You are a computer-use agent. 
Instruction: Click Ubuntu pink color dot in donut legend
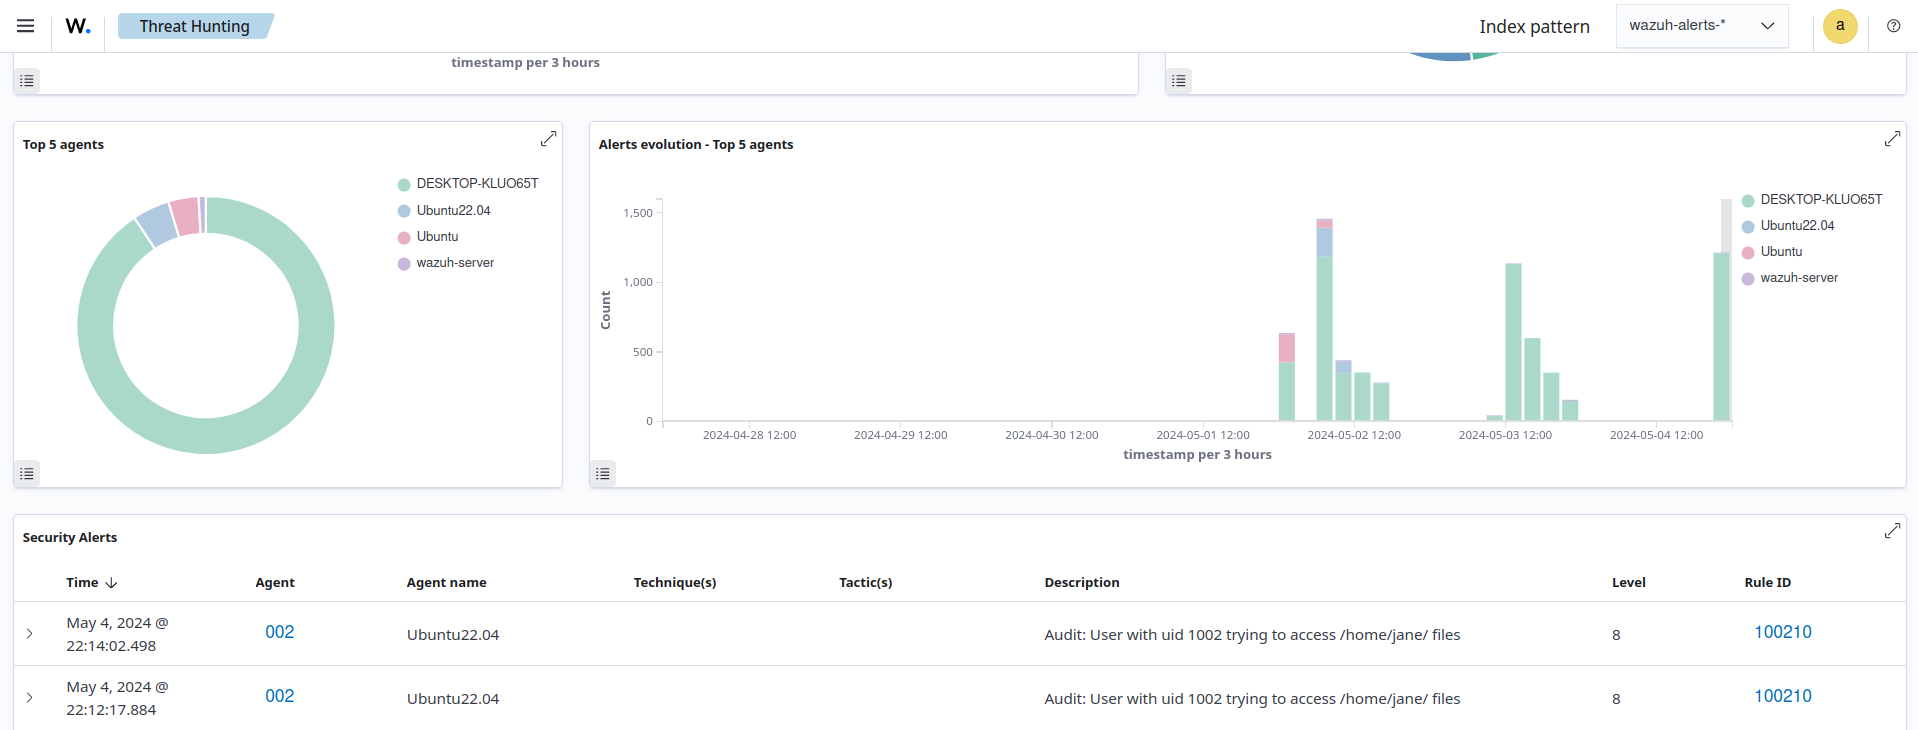tap(404, 238)
